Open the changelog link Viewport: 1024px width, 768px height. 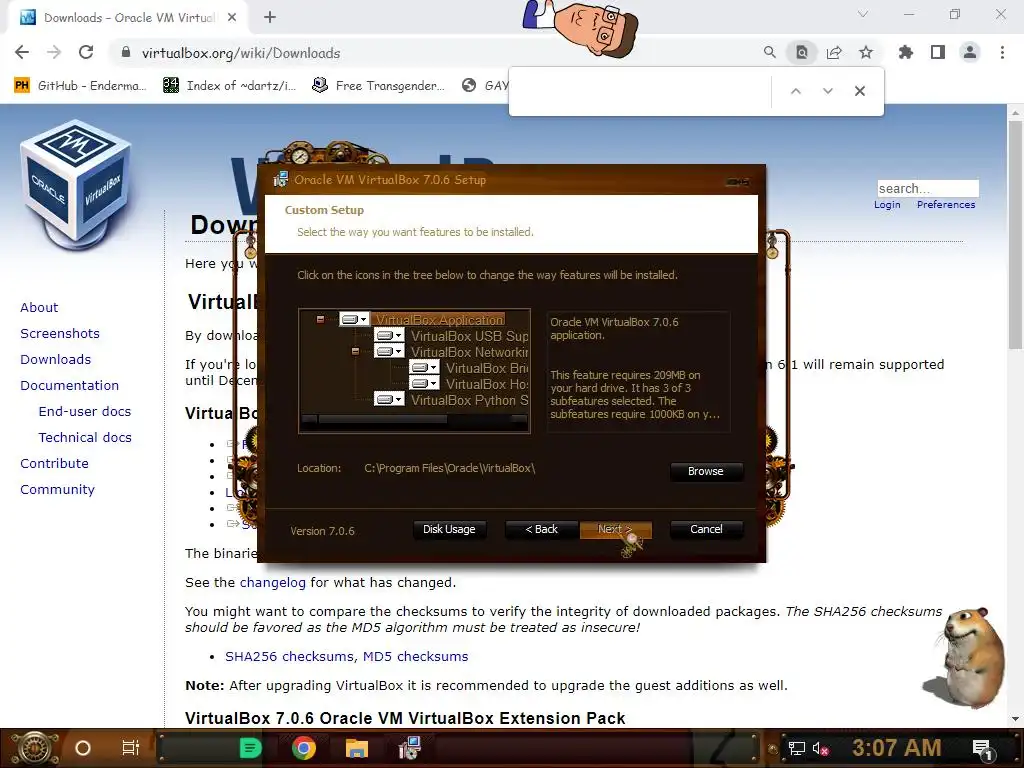(x=272, y=583)
